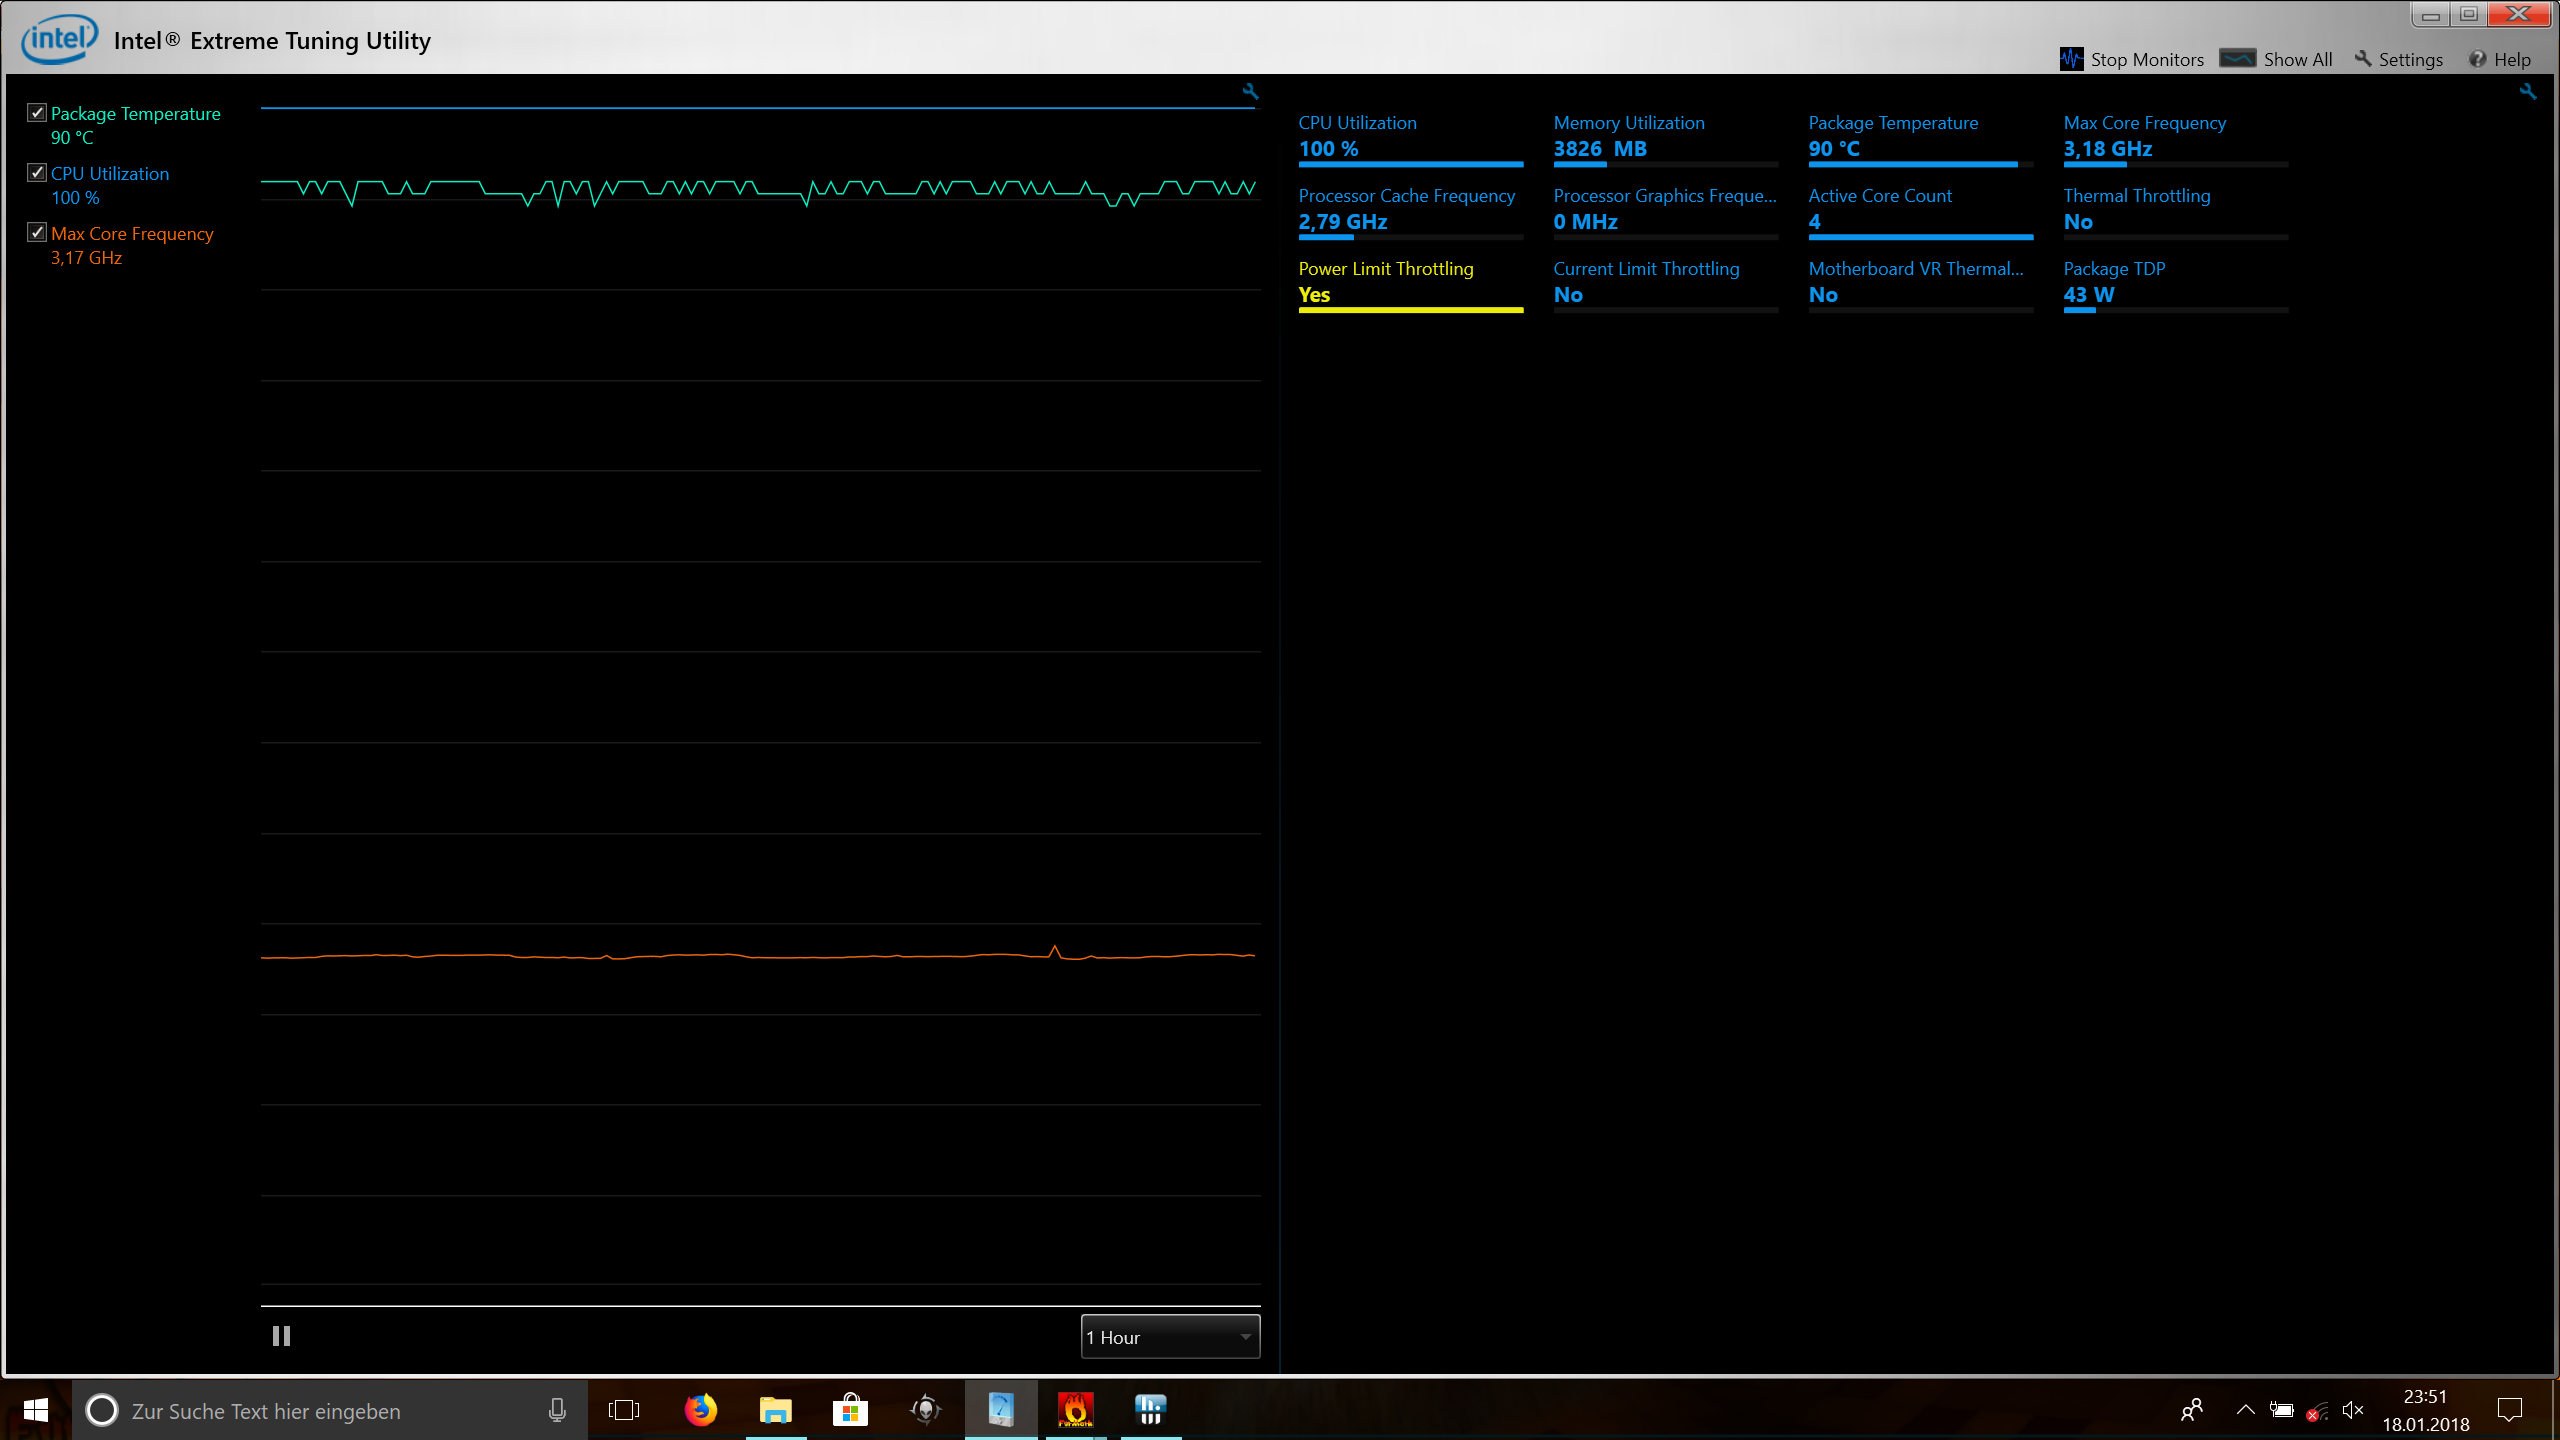Select the CPU Utilization monitor tile
The image size is (2560, 1440).
coord(1410,138)
